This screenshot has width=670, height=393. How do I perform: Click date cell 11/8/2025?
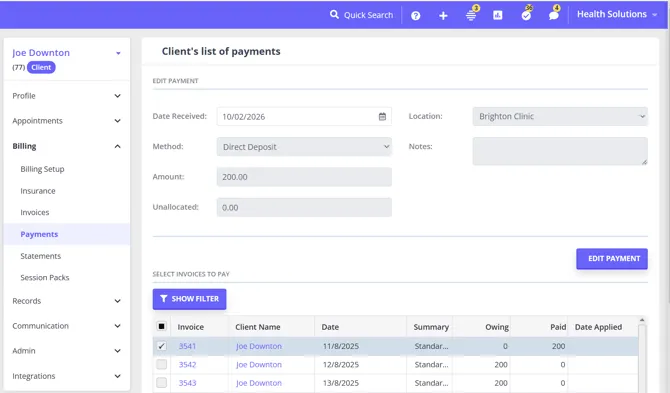[341, 346]
